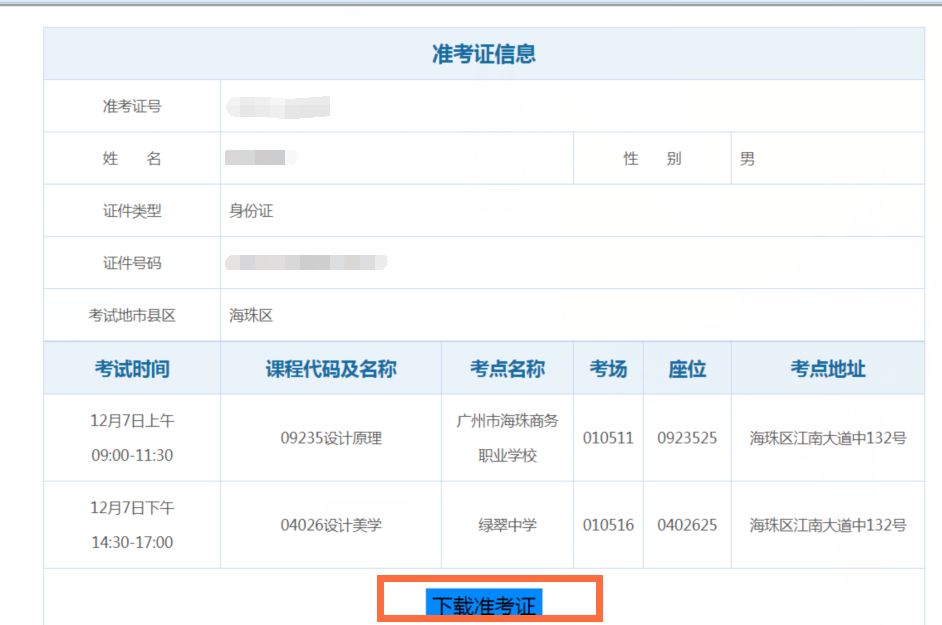Click the 绿翠中学 exam site cell

[508, 525]
